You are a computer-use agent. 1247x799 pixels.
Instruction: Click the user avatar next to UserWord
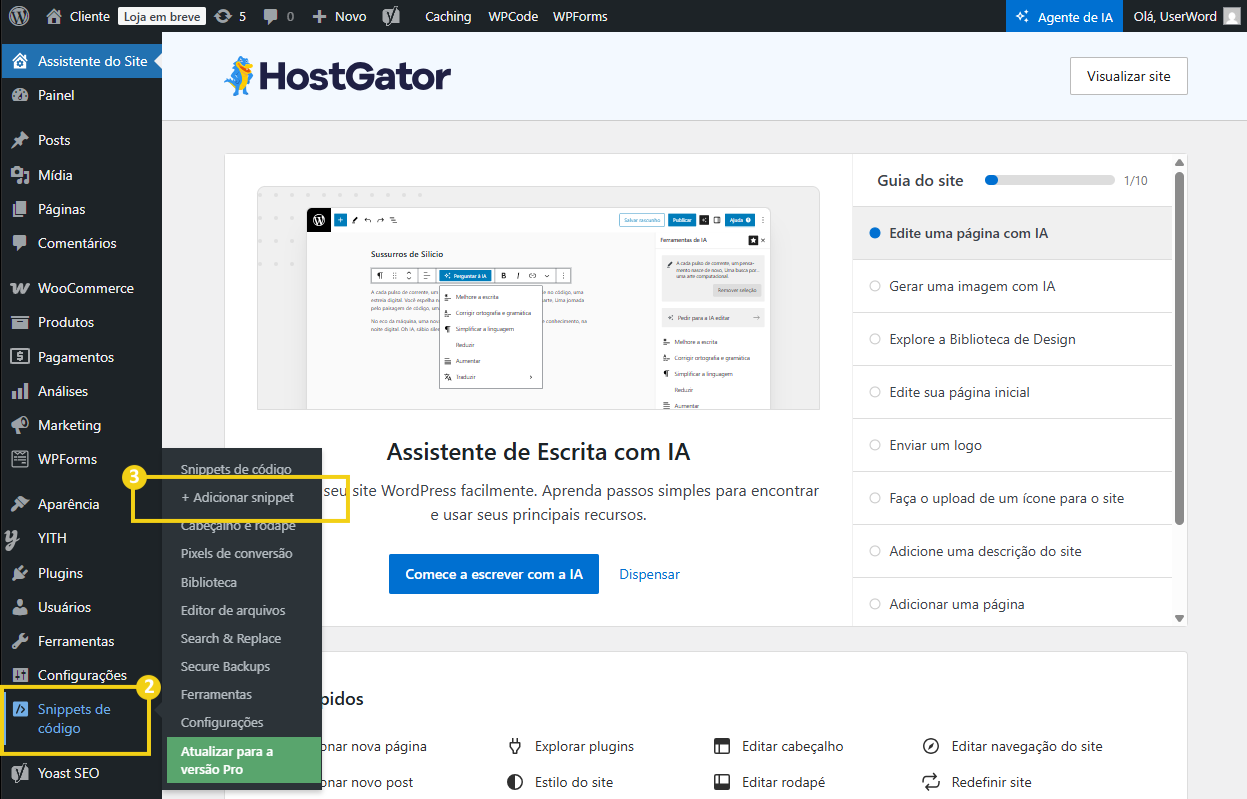(1232, 16)
